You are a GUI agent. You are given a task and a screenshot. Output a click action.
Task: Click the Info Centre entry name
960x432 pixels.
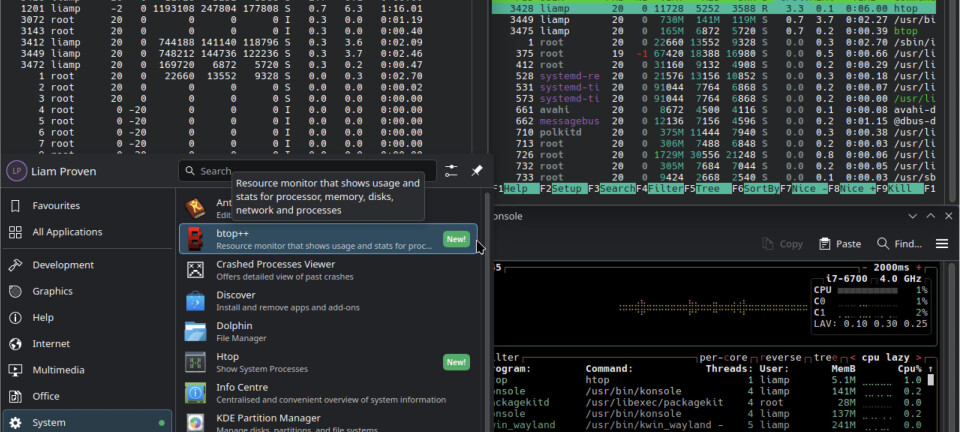[242, 387]
